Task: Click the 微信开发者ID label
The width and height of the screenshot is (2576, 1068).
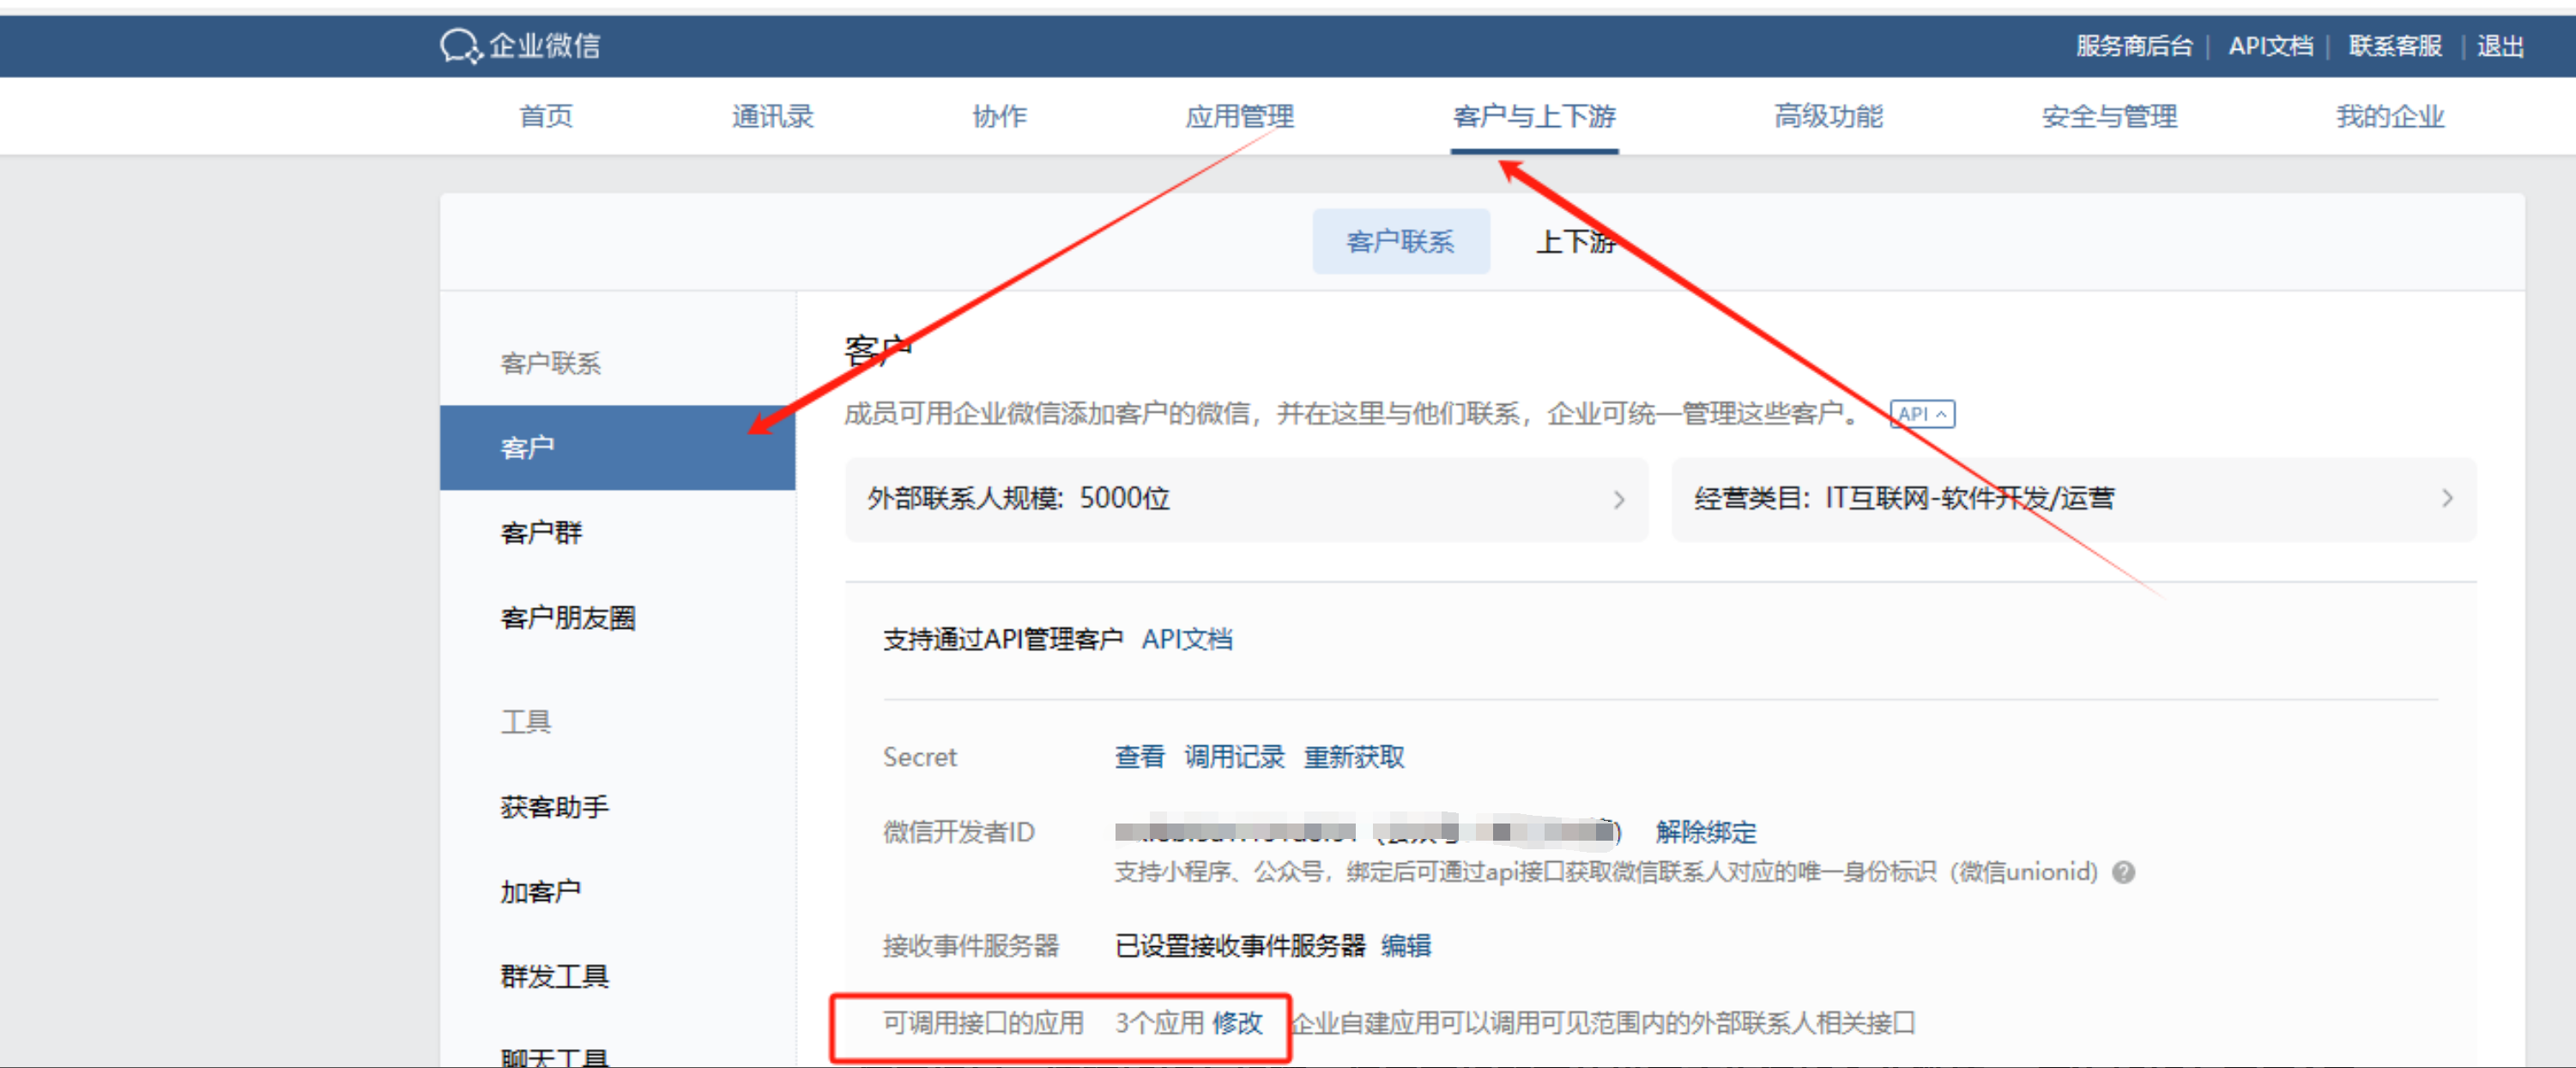Action: 958,832
